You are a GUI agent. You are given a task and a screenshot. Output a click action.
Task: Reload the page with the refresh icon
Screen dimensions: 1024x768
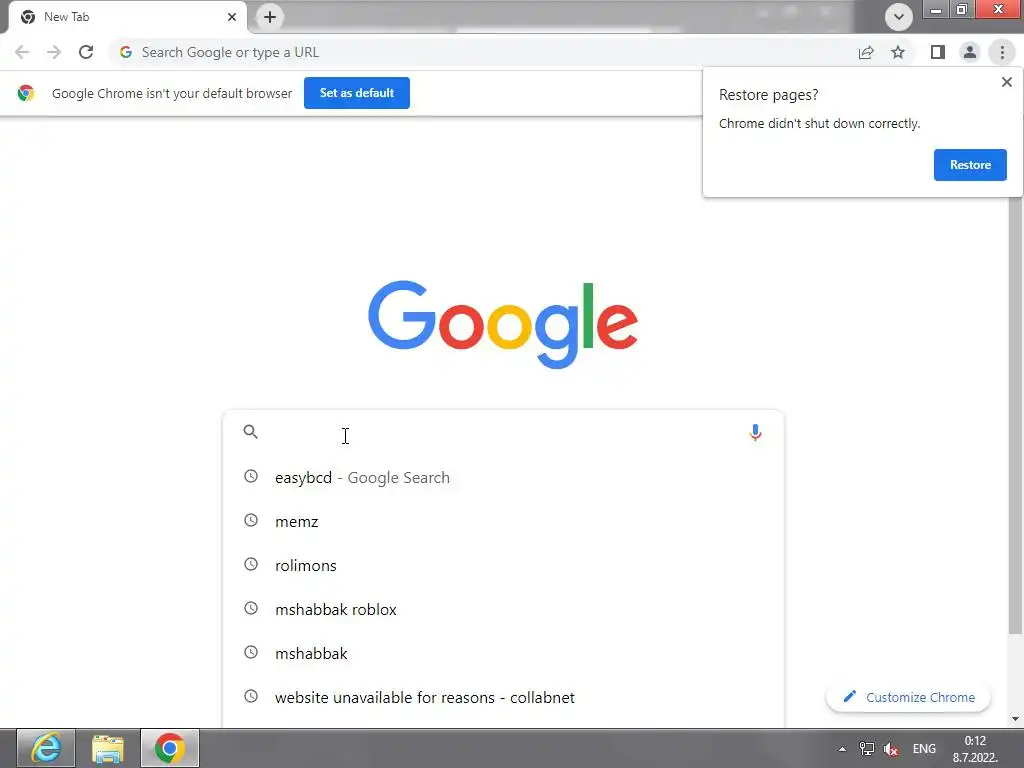click(86, 52)
